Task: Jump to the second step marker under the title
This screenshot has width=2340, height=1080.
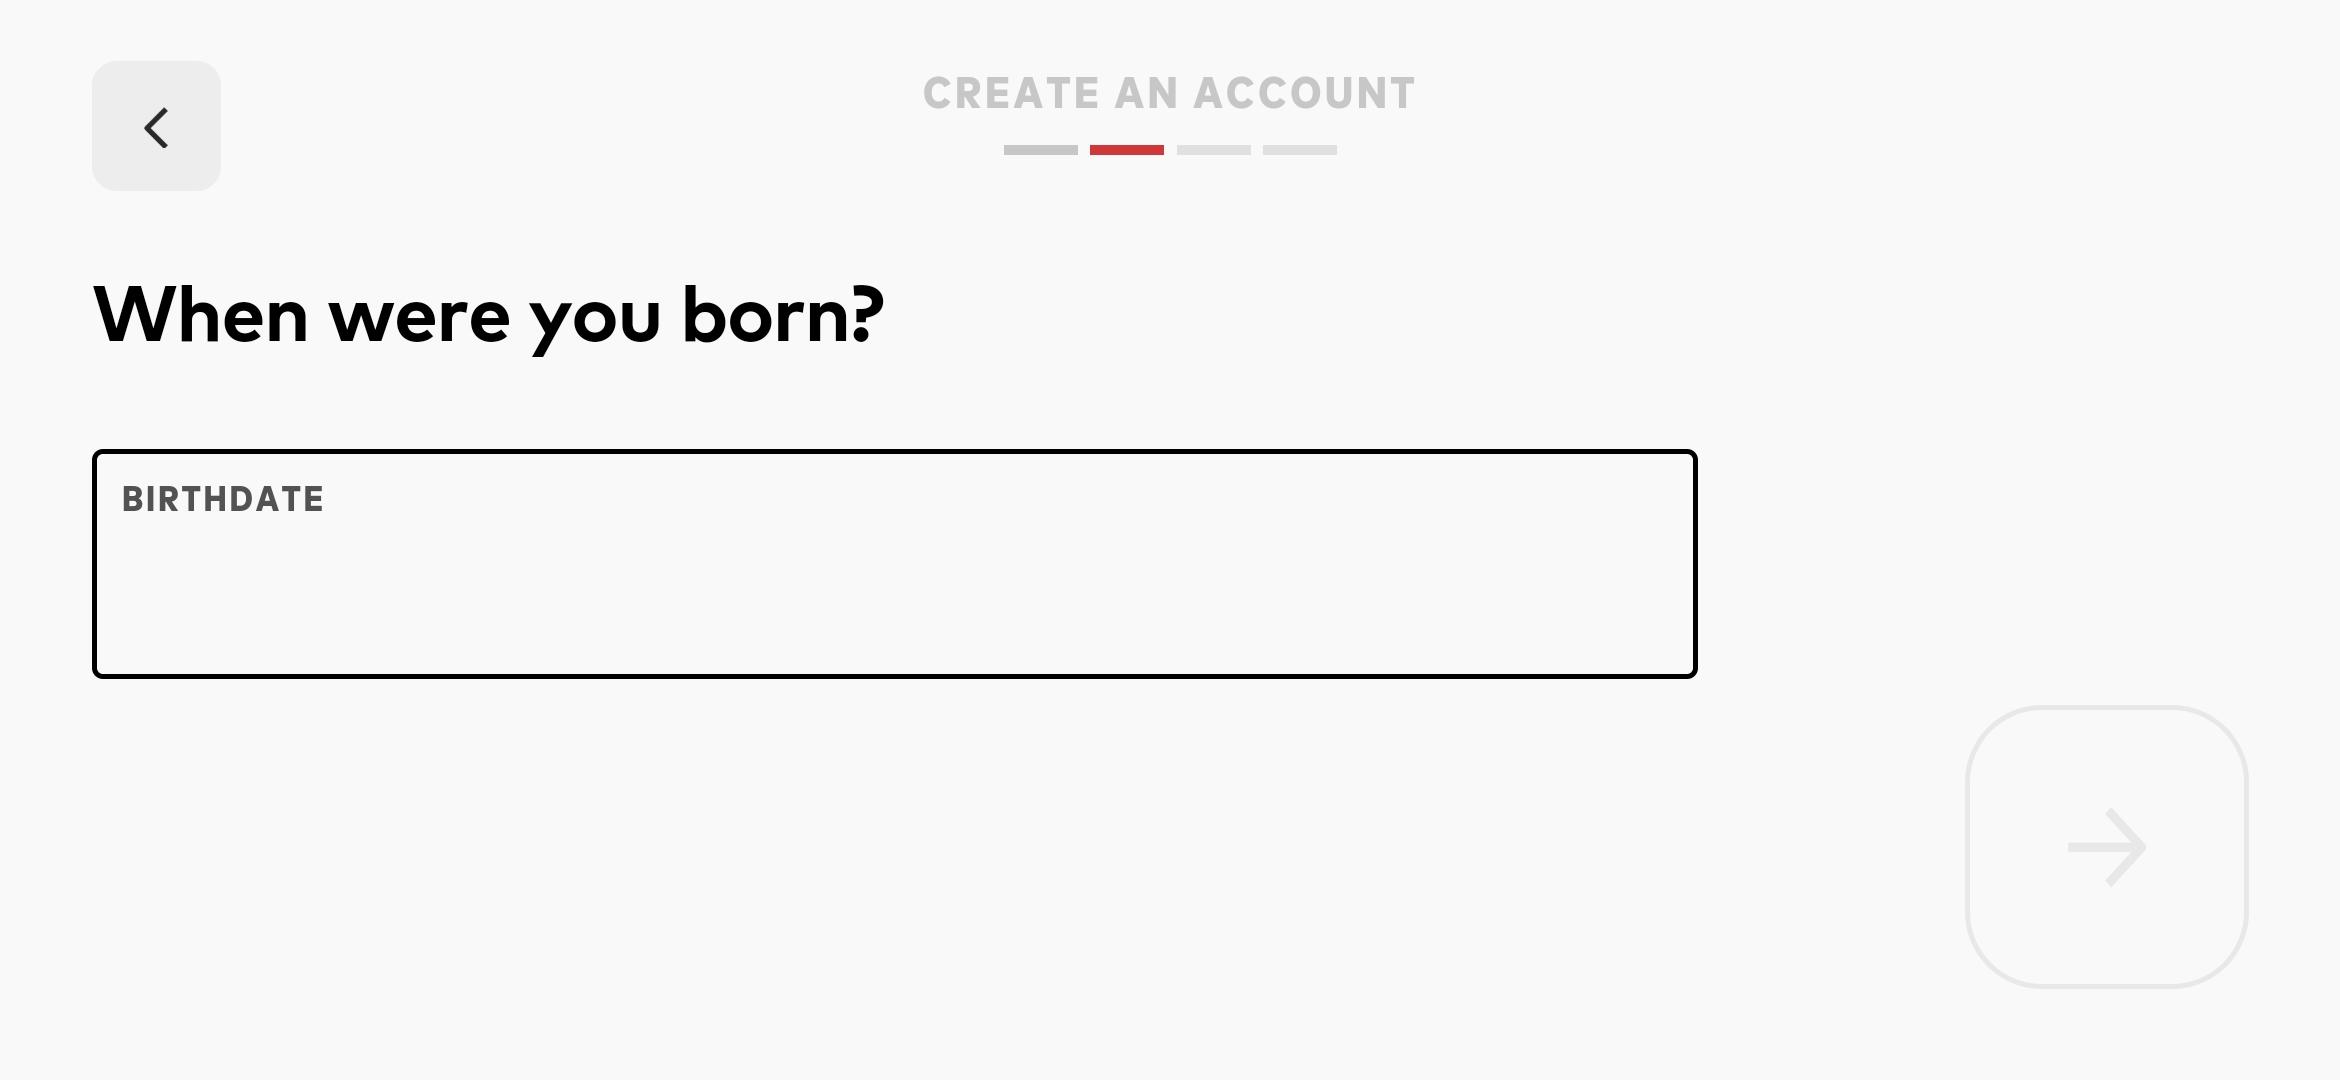Action: coord(1126,150)
